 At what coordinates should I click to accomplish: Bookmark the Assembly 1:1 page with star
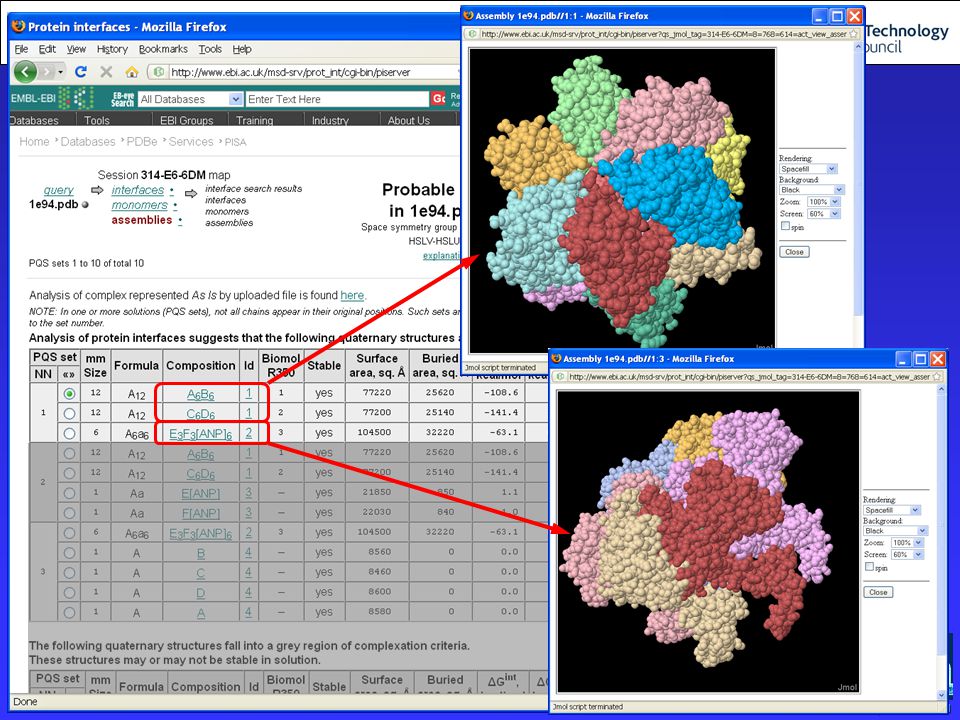pyautogui.click(x=853, y=34)
